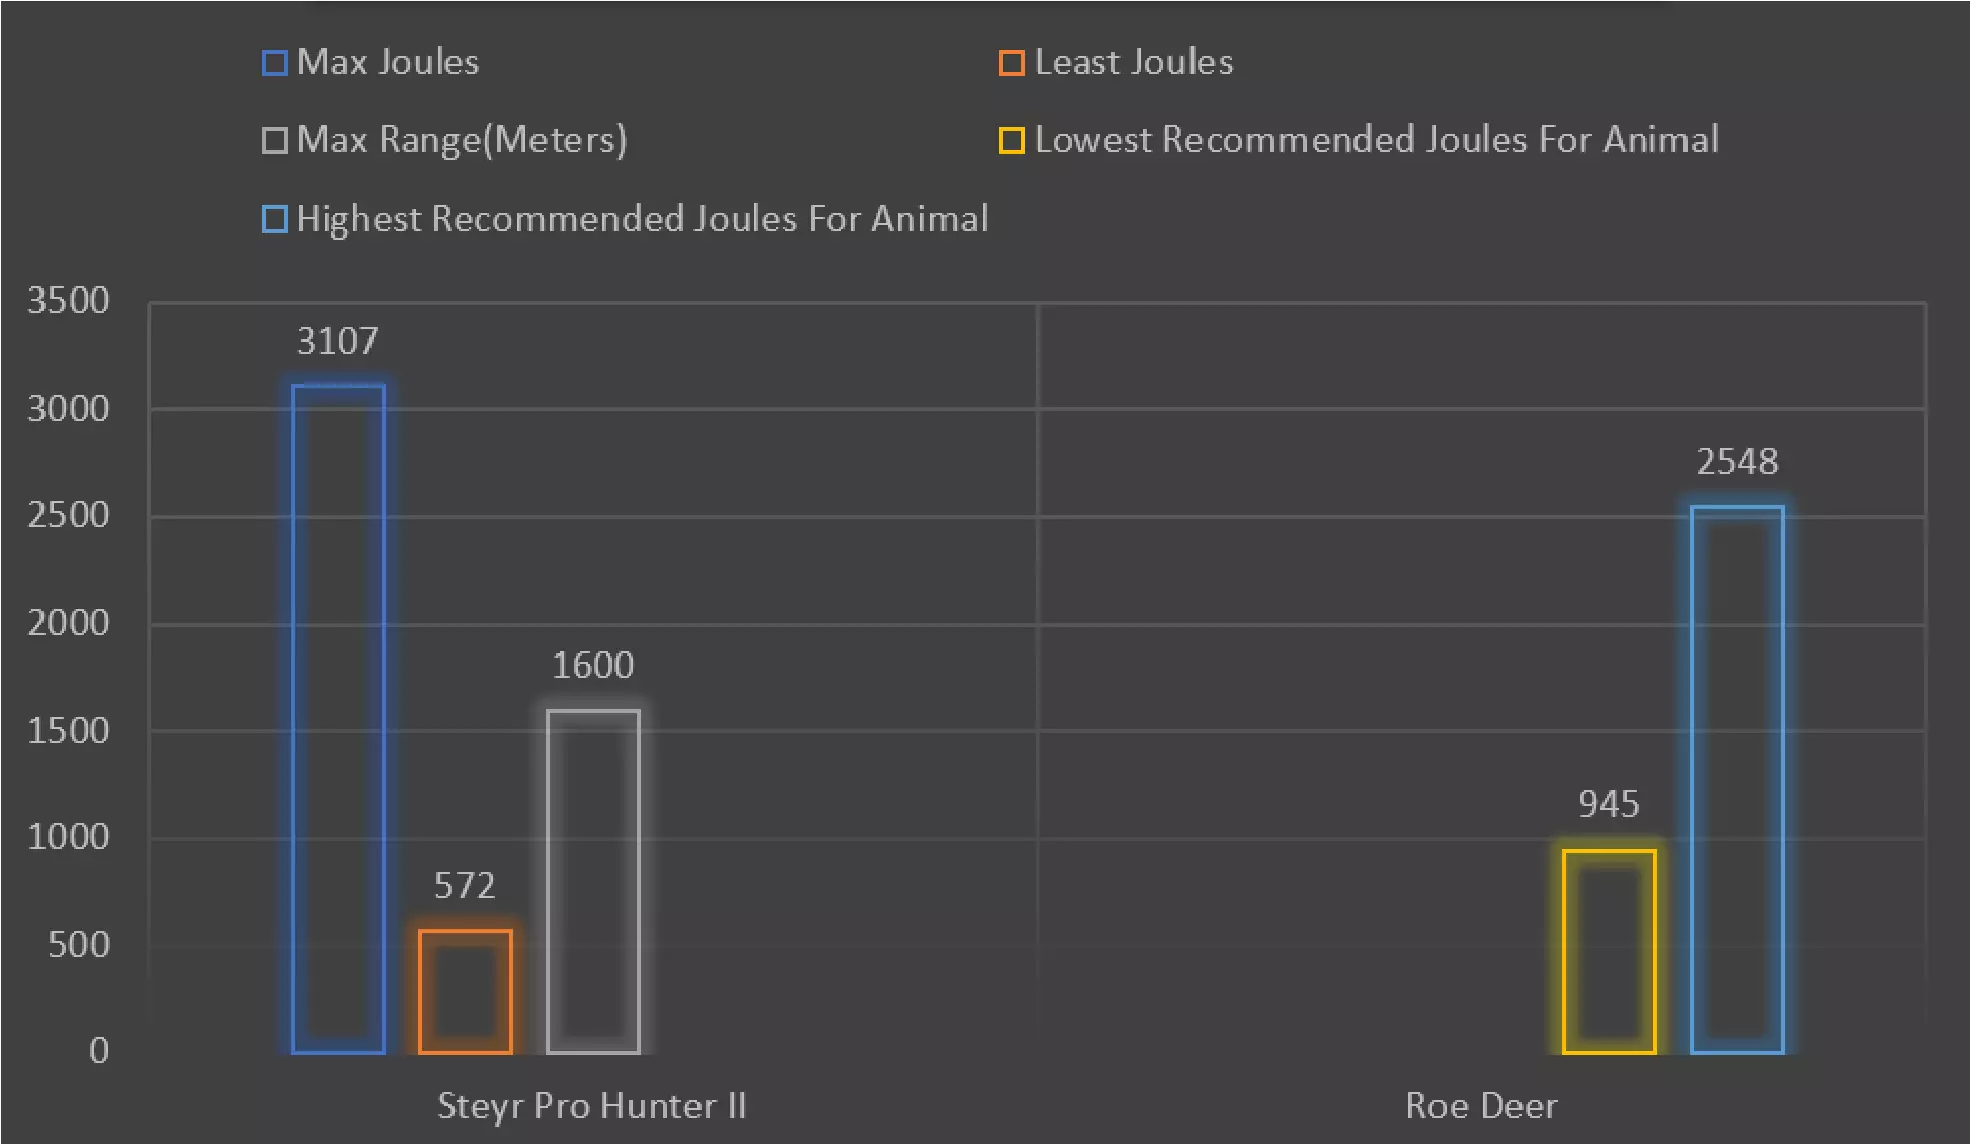Image resolution: width=1970 pixels, height=1144 pixels.
Task: Click the yellow Lowest Recommended Joules legend swatch
Action: [x=1011, y=140]
